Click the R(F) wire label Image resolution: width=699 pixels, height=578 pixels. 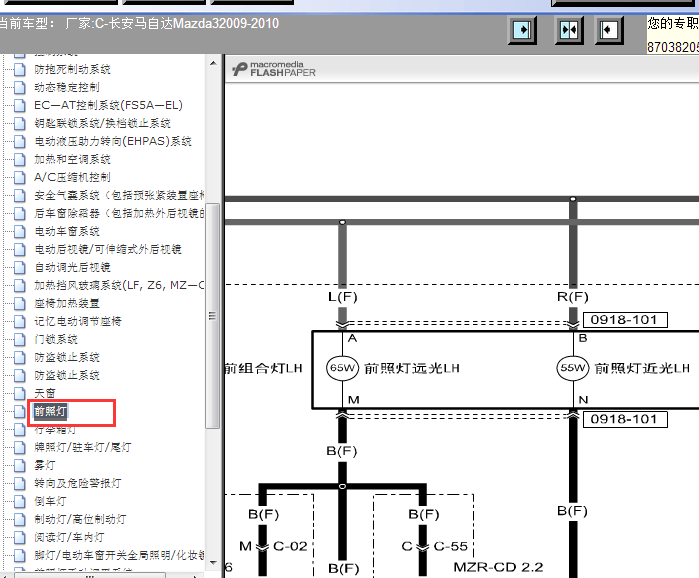(573, 297)
